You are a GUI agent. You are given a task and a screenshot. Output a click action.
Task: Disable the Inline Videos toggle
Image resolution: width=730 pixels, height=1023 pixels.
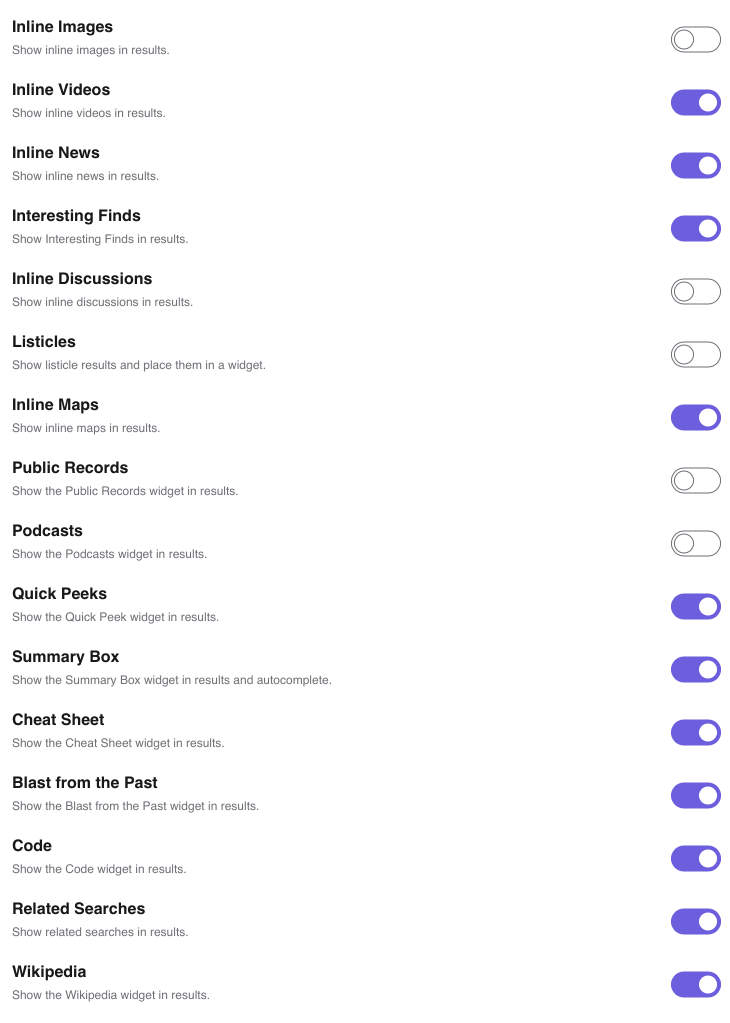click(695, 102)
